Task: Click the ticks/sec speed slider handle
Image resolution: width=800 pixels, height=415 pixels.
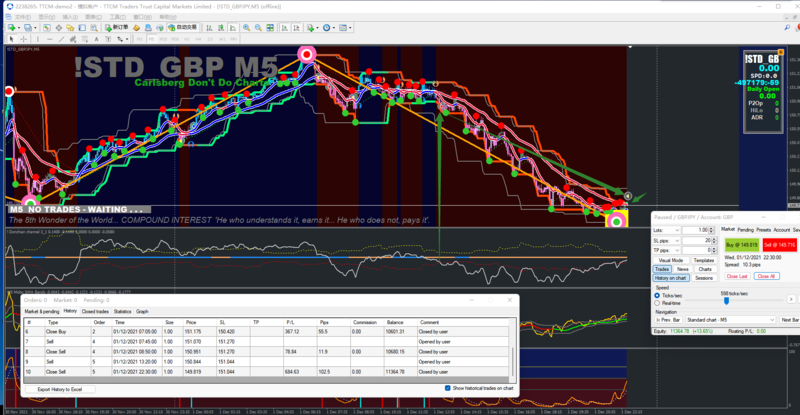Action: click(726, 299)
